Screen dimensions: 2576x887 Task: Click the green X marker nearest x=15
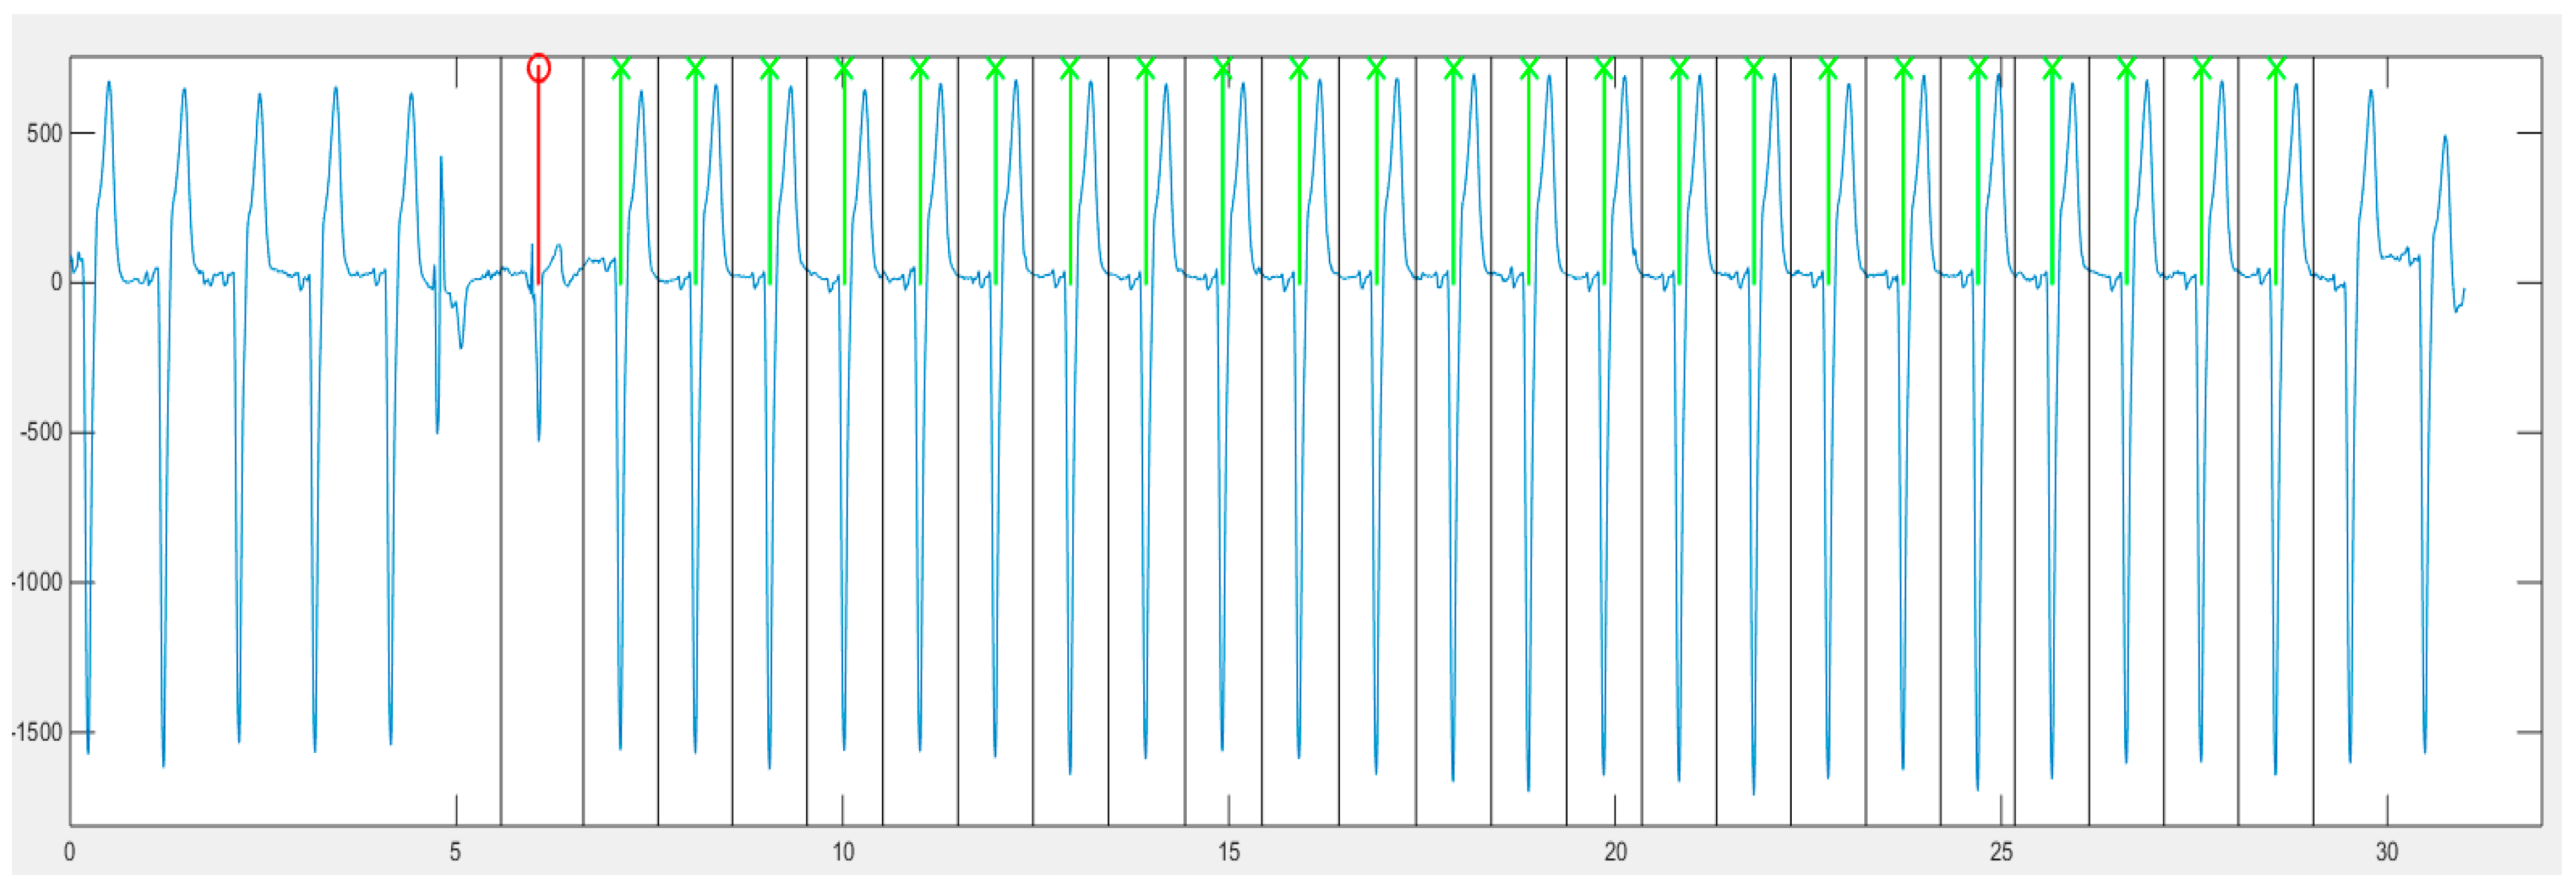1222,68
